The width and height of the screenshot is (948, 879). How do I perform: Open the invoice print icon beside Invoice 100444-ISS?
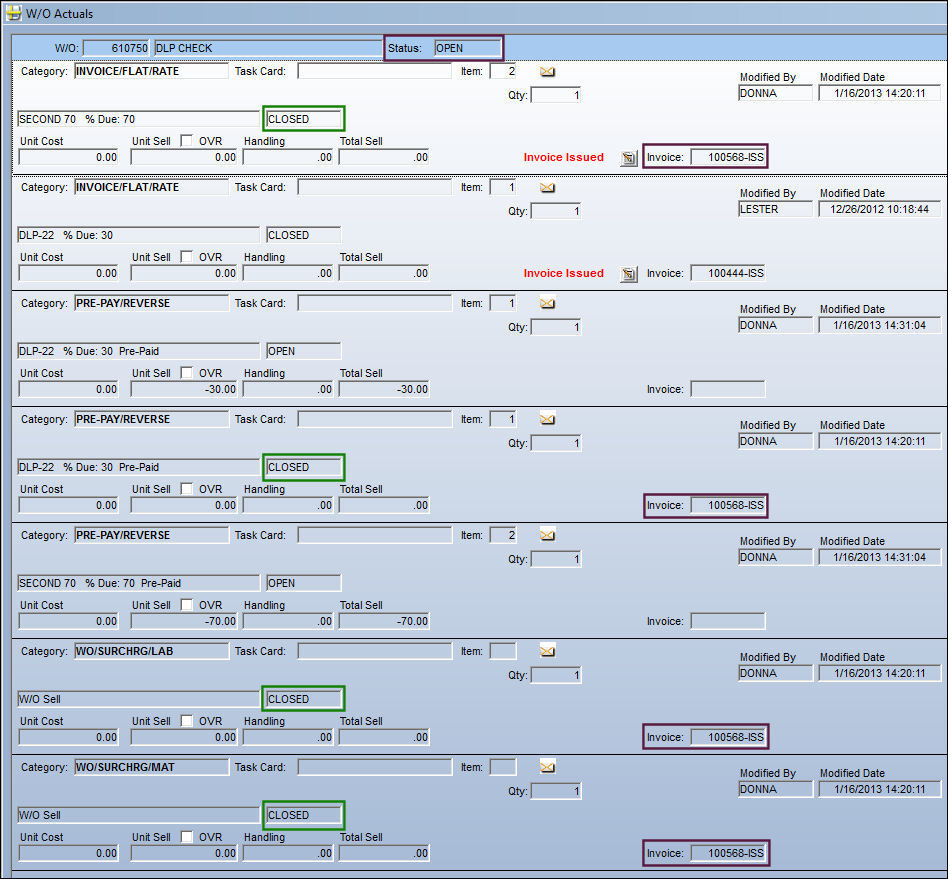629,274
